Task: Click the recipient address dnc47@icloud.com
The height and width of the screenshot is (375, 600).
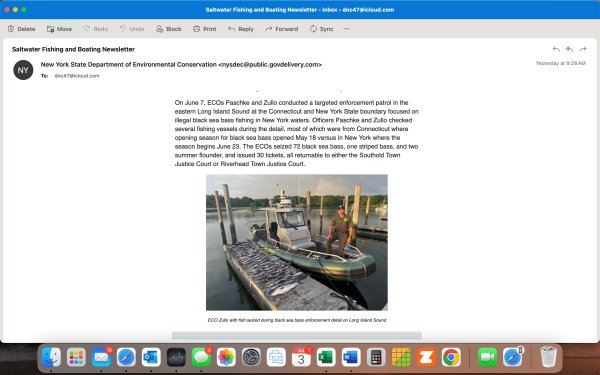Action: coord(77,76)
